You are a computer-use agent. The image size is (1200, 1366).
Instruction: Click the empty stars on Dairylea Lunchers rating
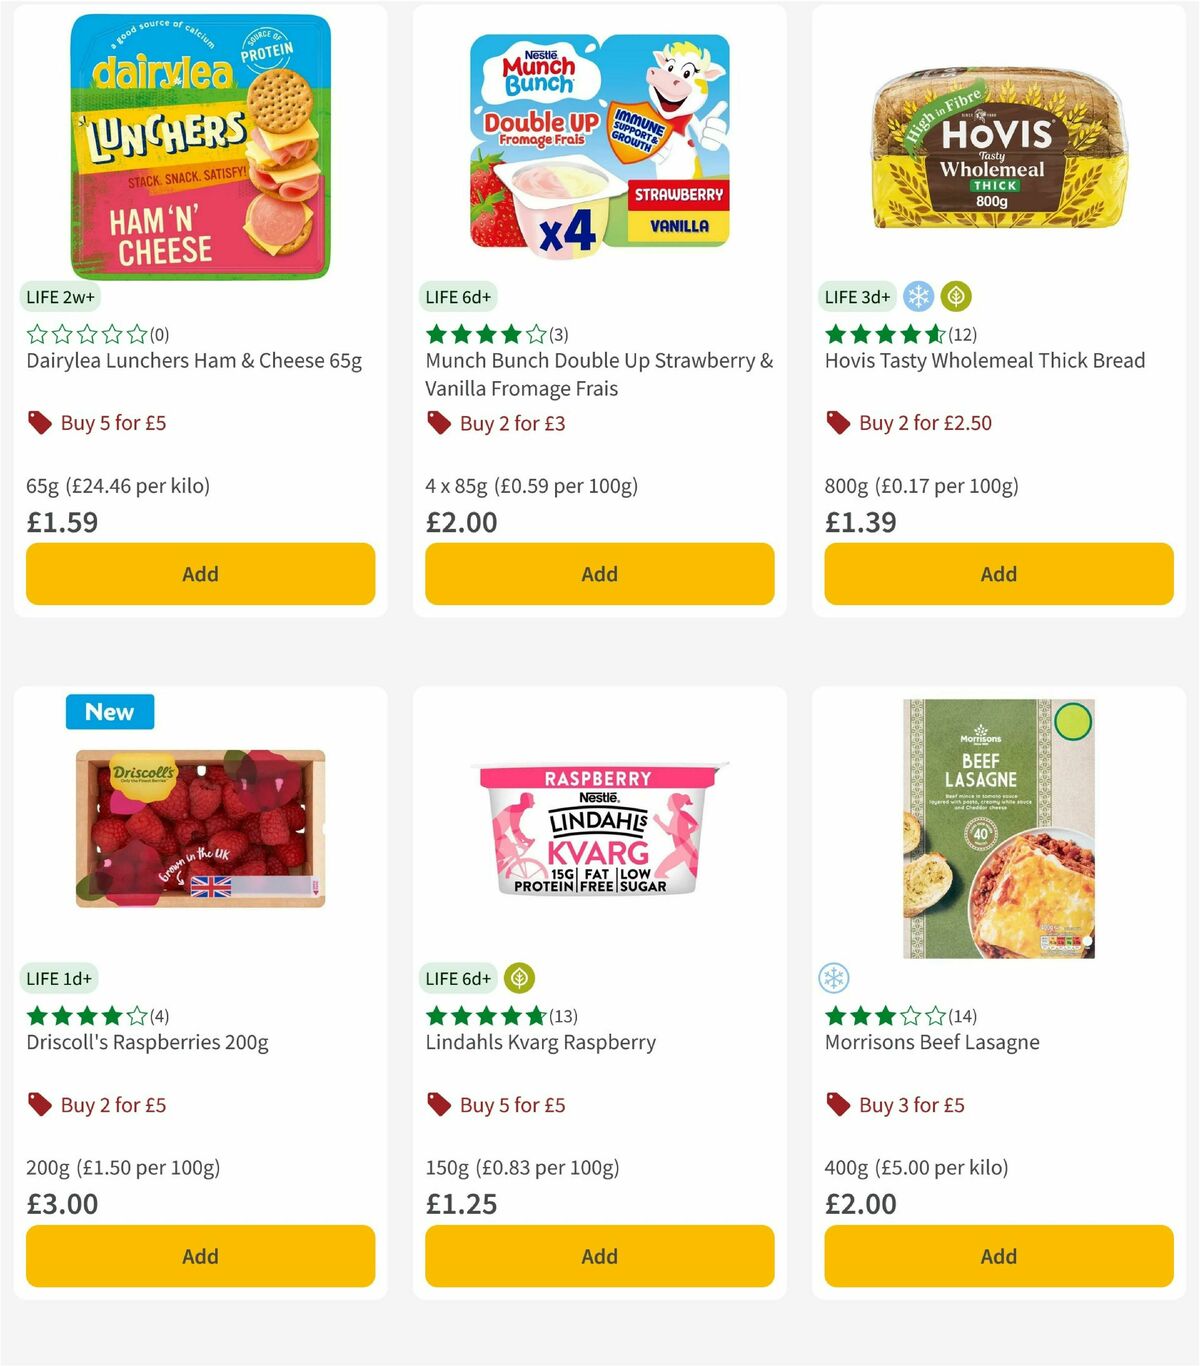85,334
